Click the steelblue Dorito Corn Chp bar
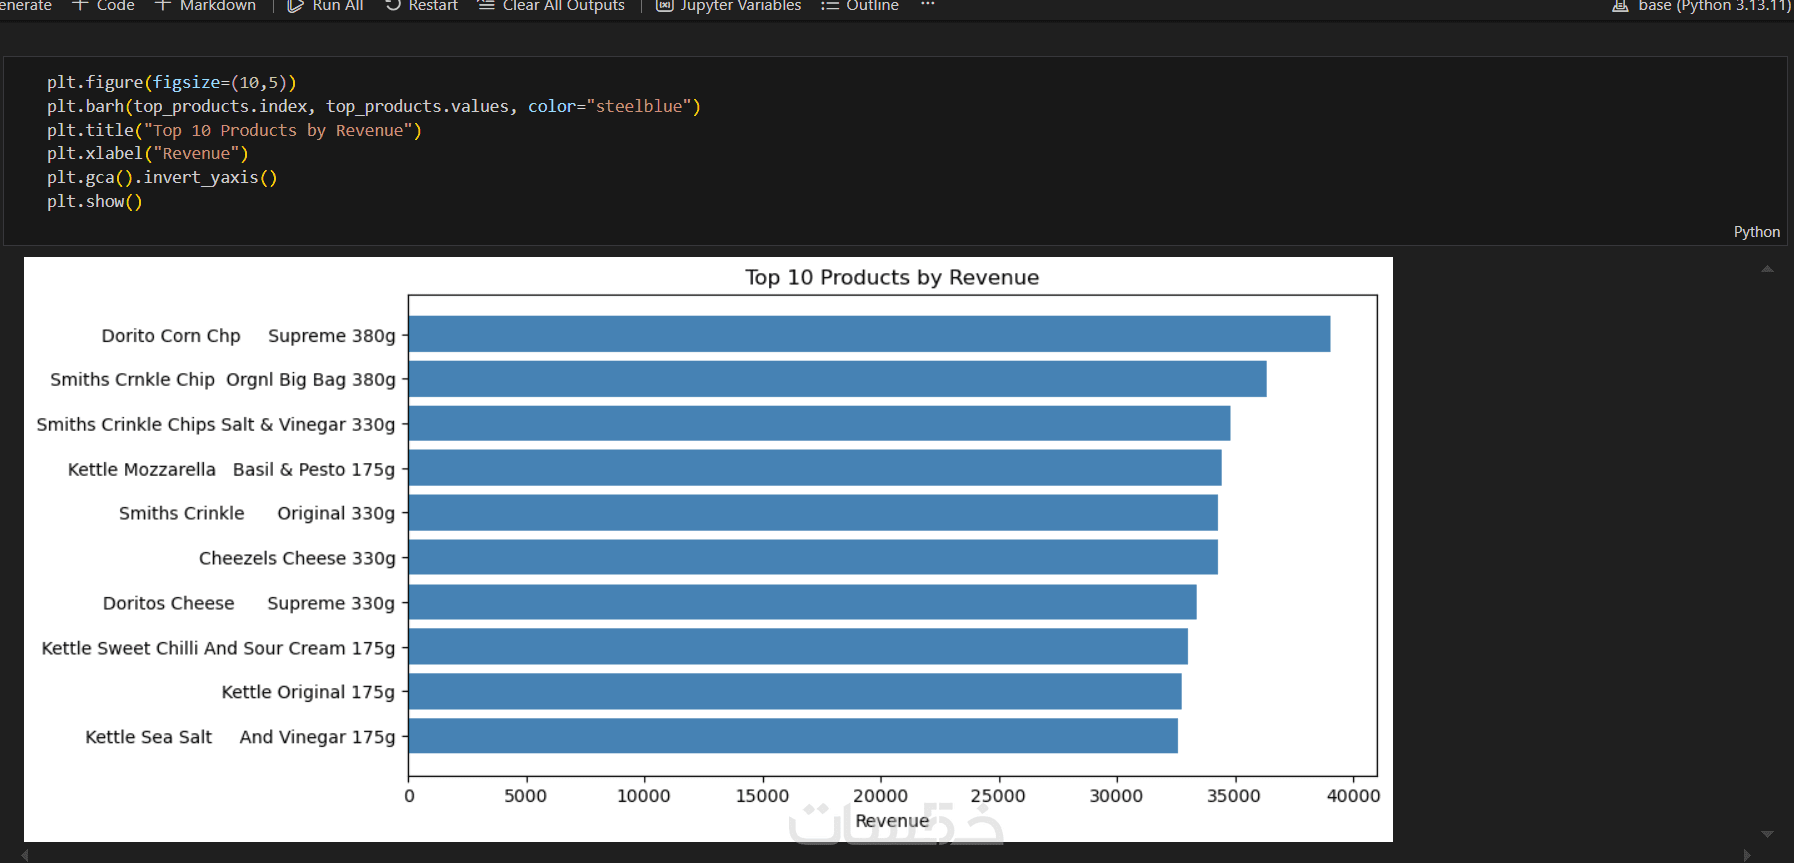Viewport: 1794px width, 863px height. [x=869, y=334]
